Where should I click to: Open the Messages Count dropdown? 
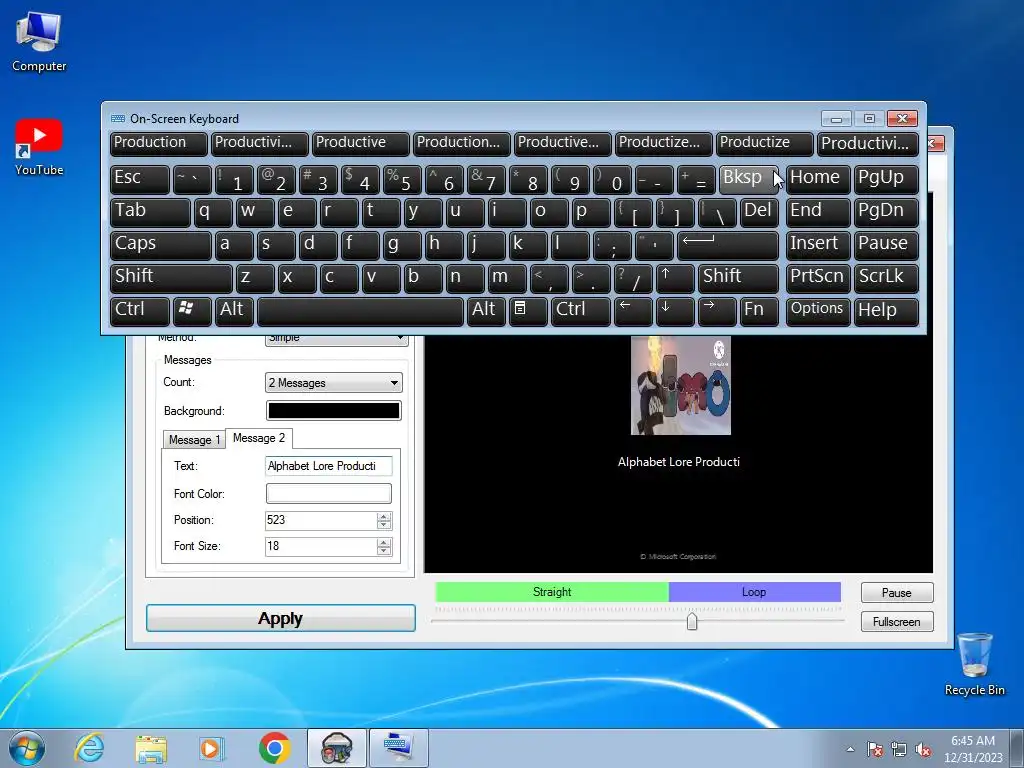334,383
